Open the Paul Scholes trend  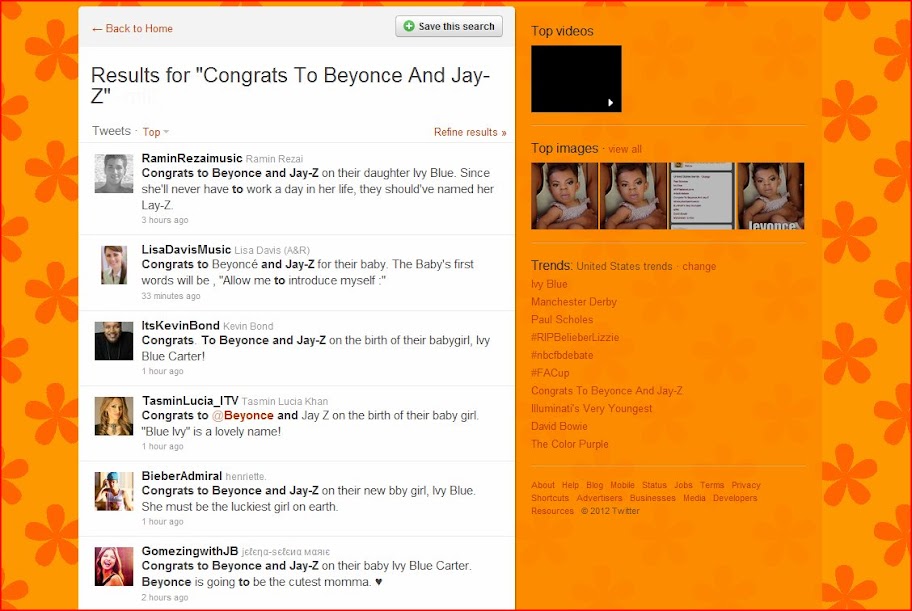point(562,319)
